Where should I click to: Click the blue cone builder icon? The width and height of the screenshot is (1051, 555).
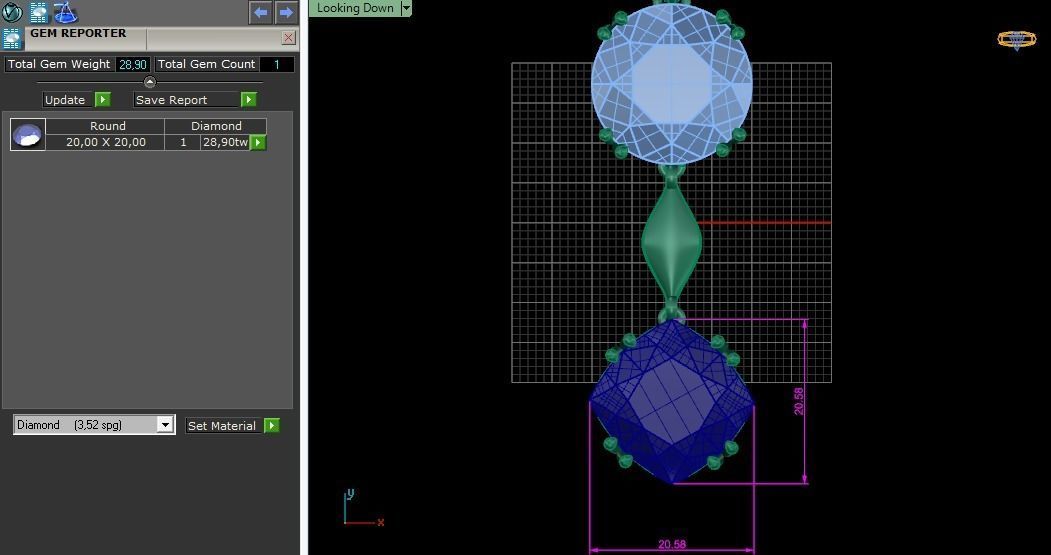point(65,11)
